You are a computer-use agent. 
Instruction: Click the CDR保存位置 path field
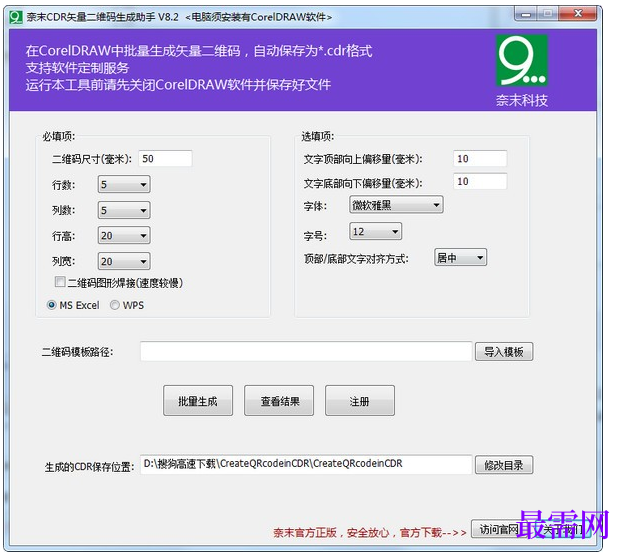[x=306, y=464]
